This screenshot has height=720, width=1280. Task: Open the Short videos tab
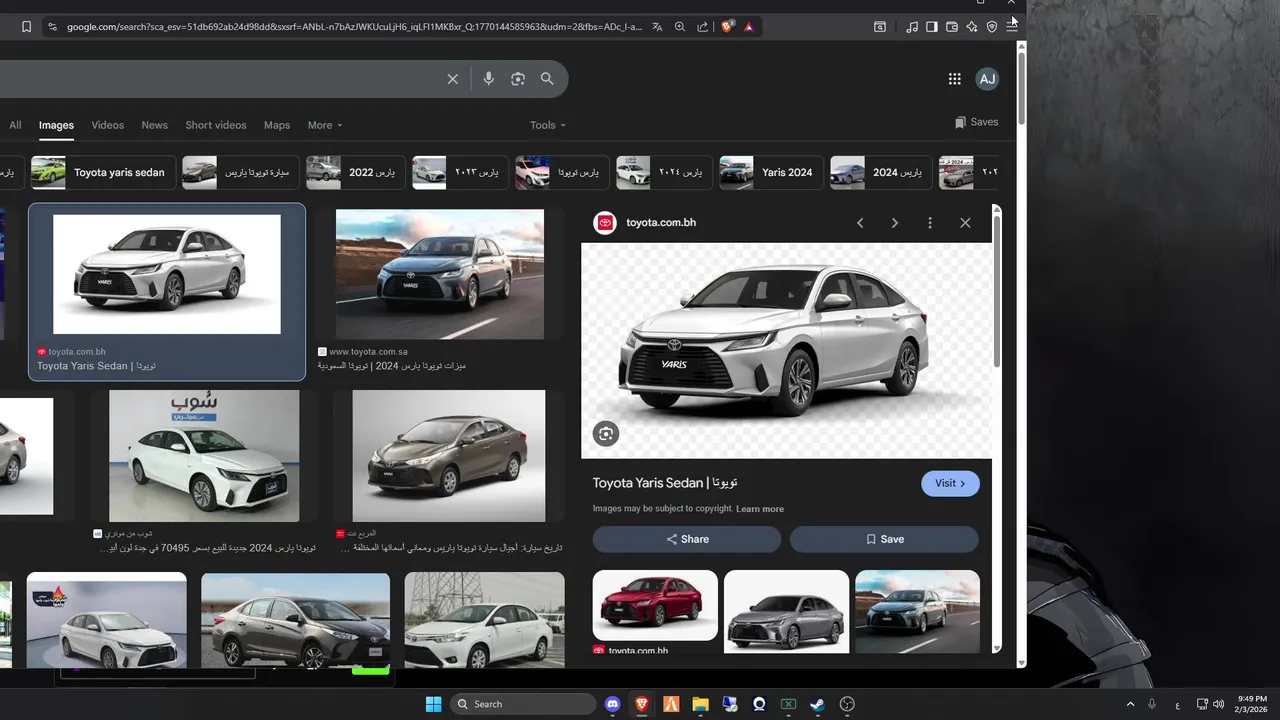click(216, 125)
